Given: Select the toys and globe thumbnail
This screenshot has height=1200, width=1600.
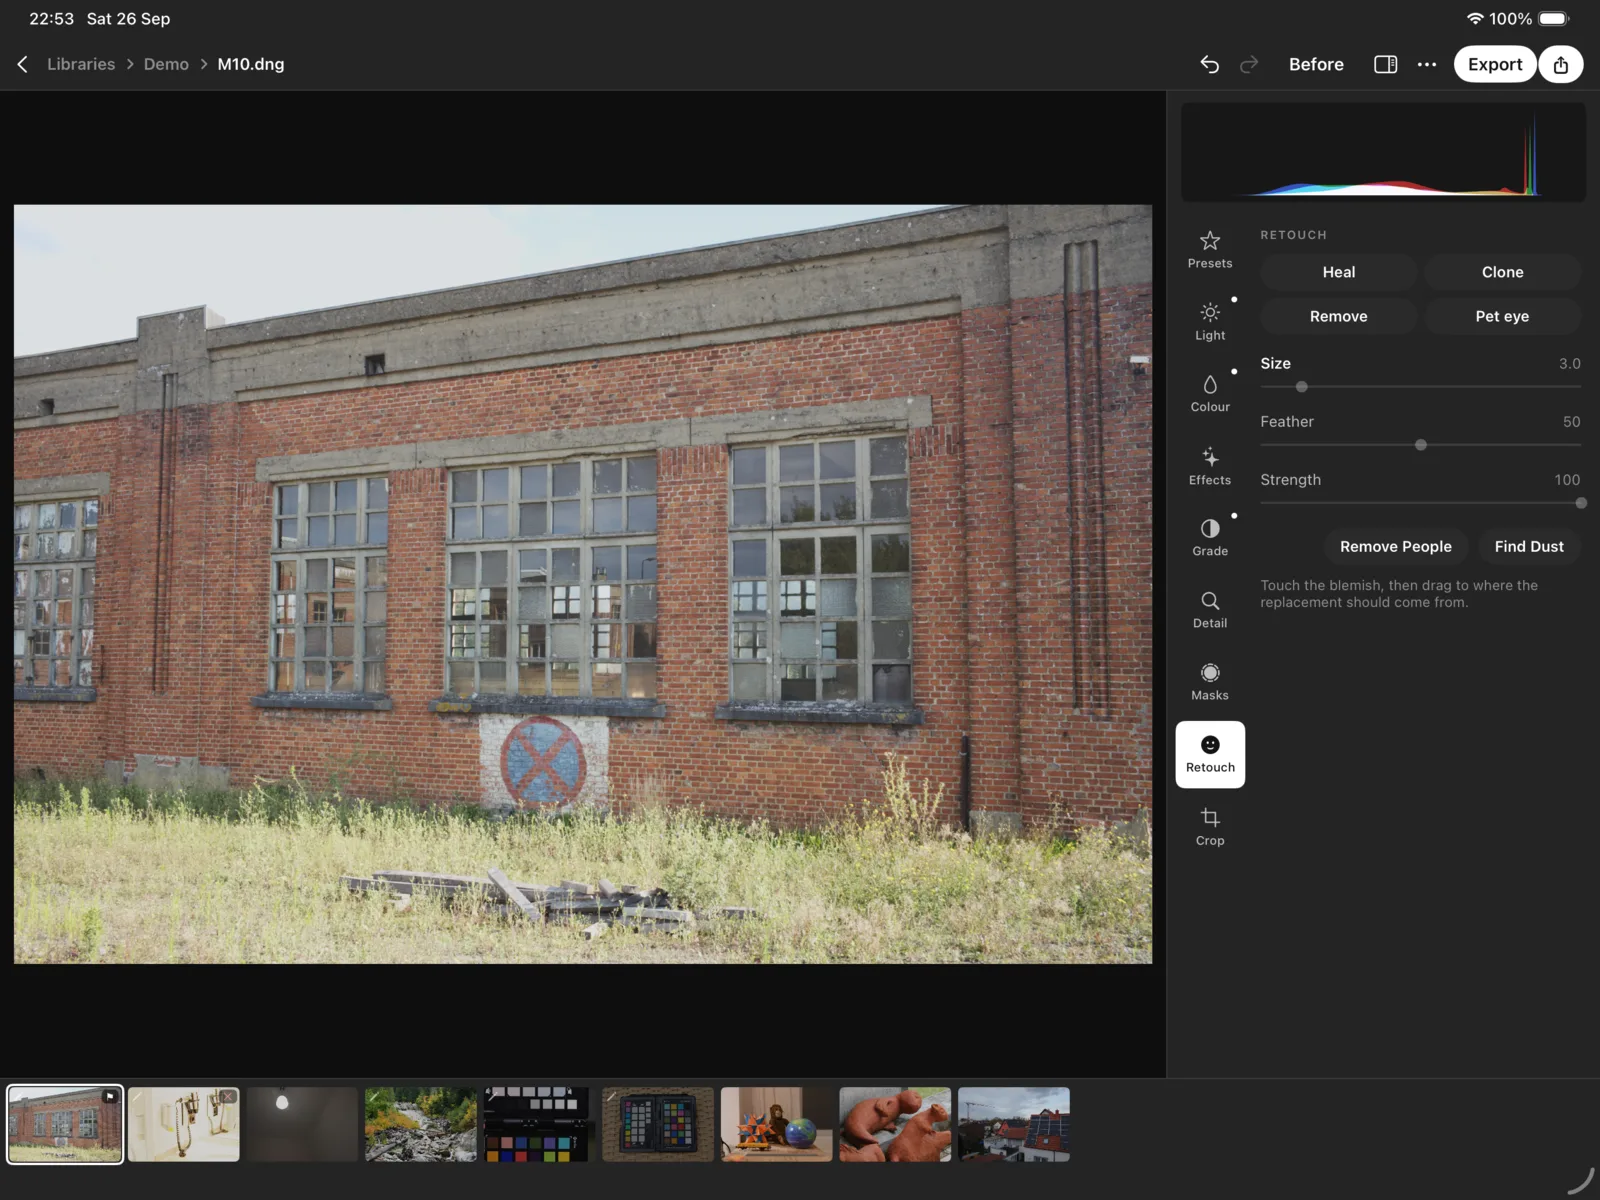Looking at the screenshot, I should pos(777,1124).
